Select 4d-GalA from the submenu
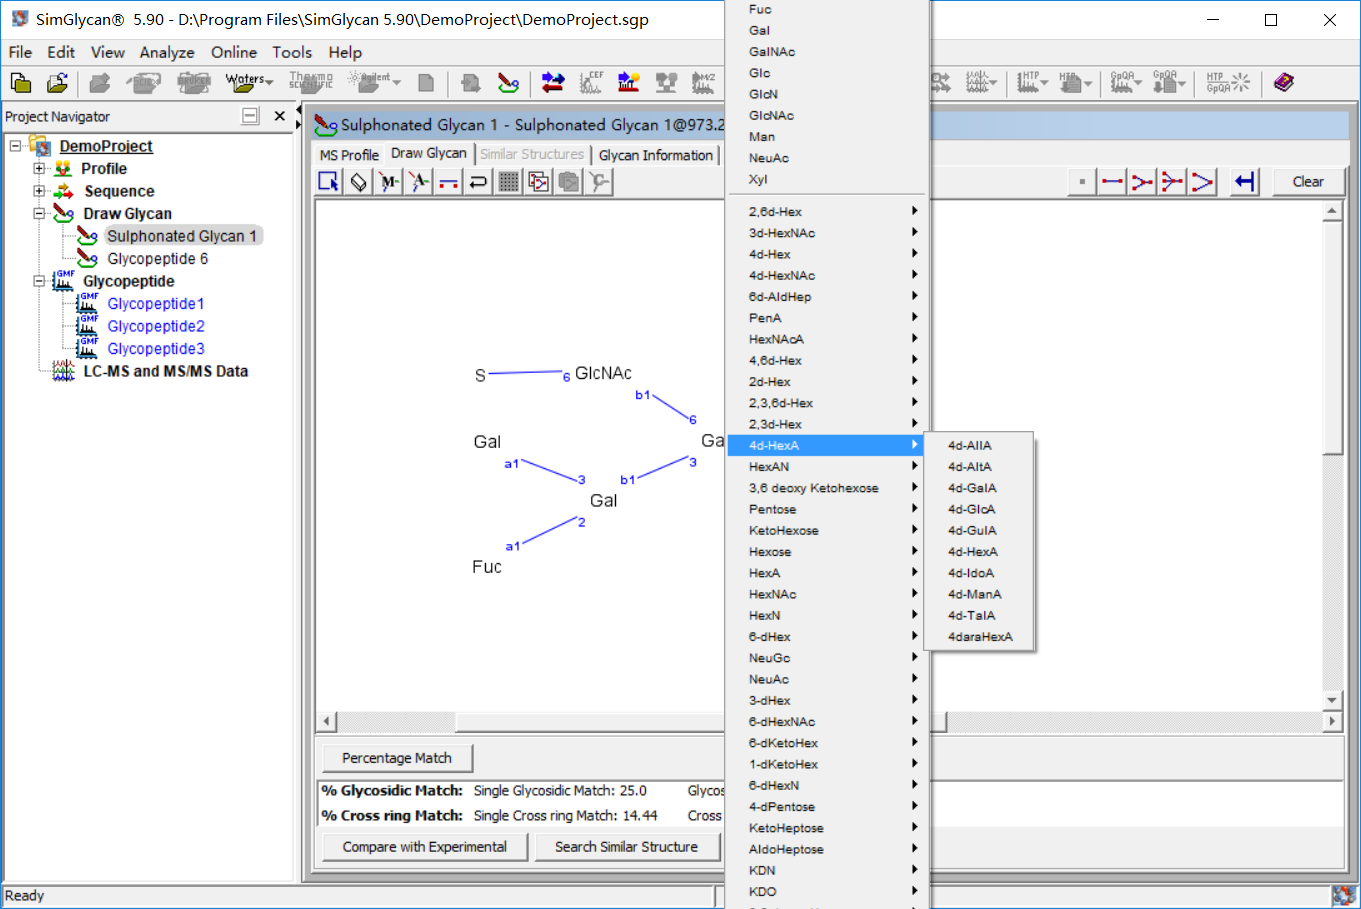This screenshot has width=1361, height=909. point(979,488)
